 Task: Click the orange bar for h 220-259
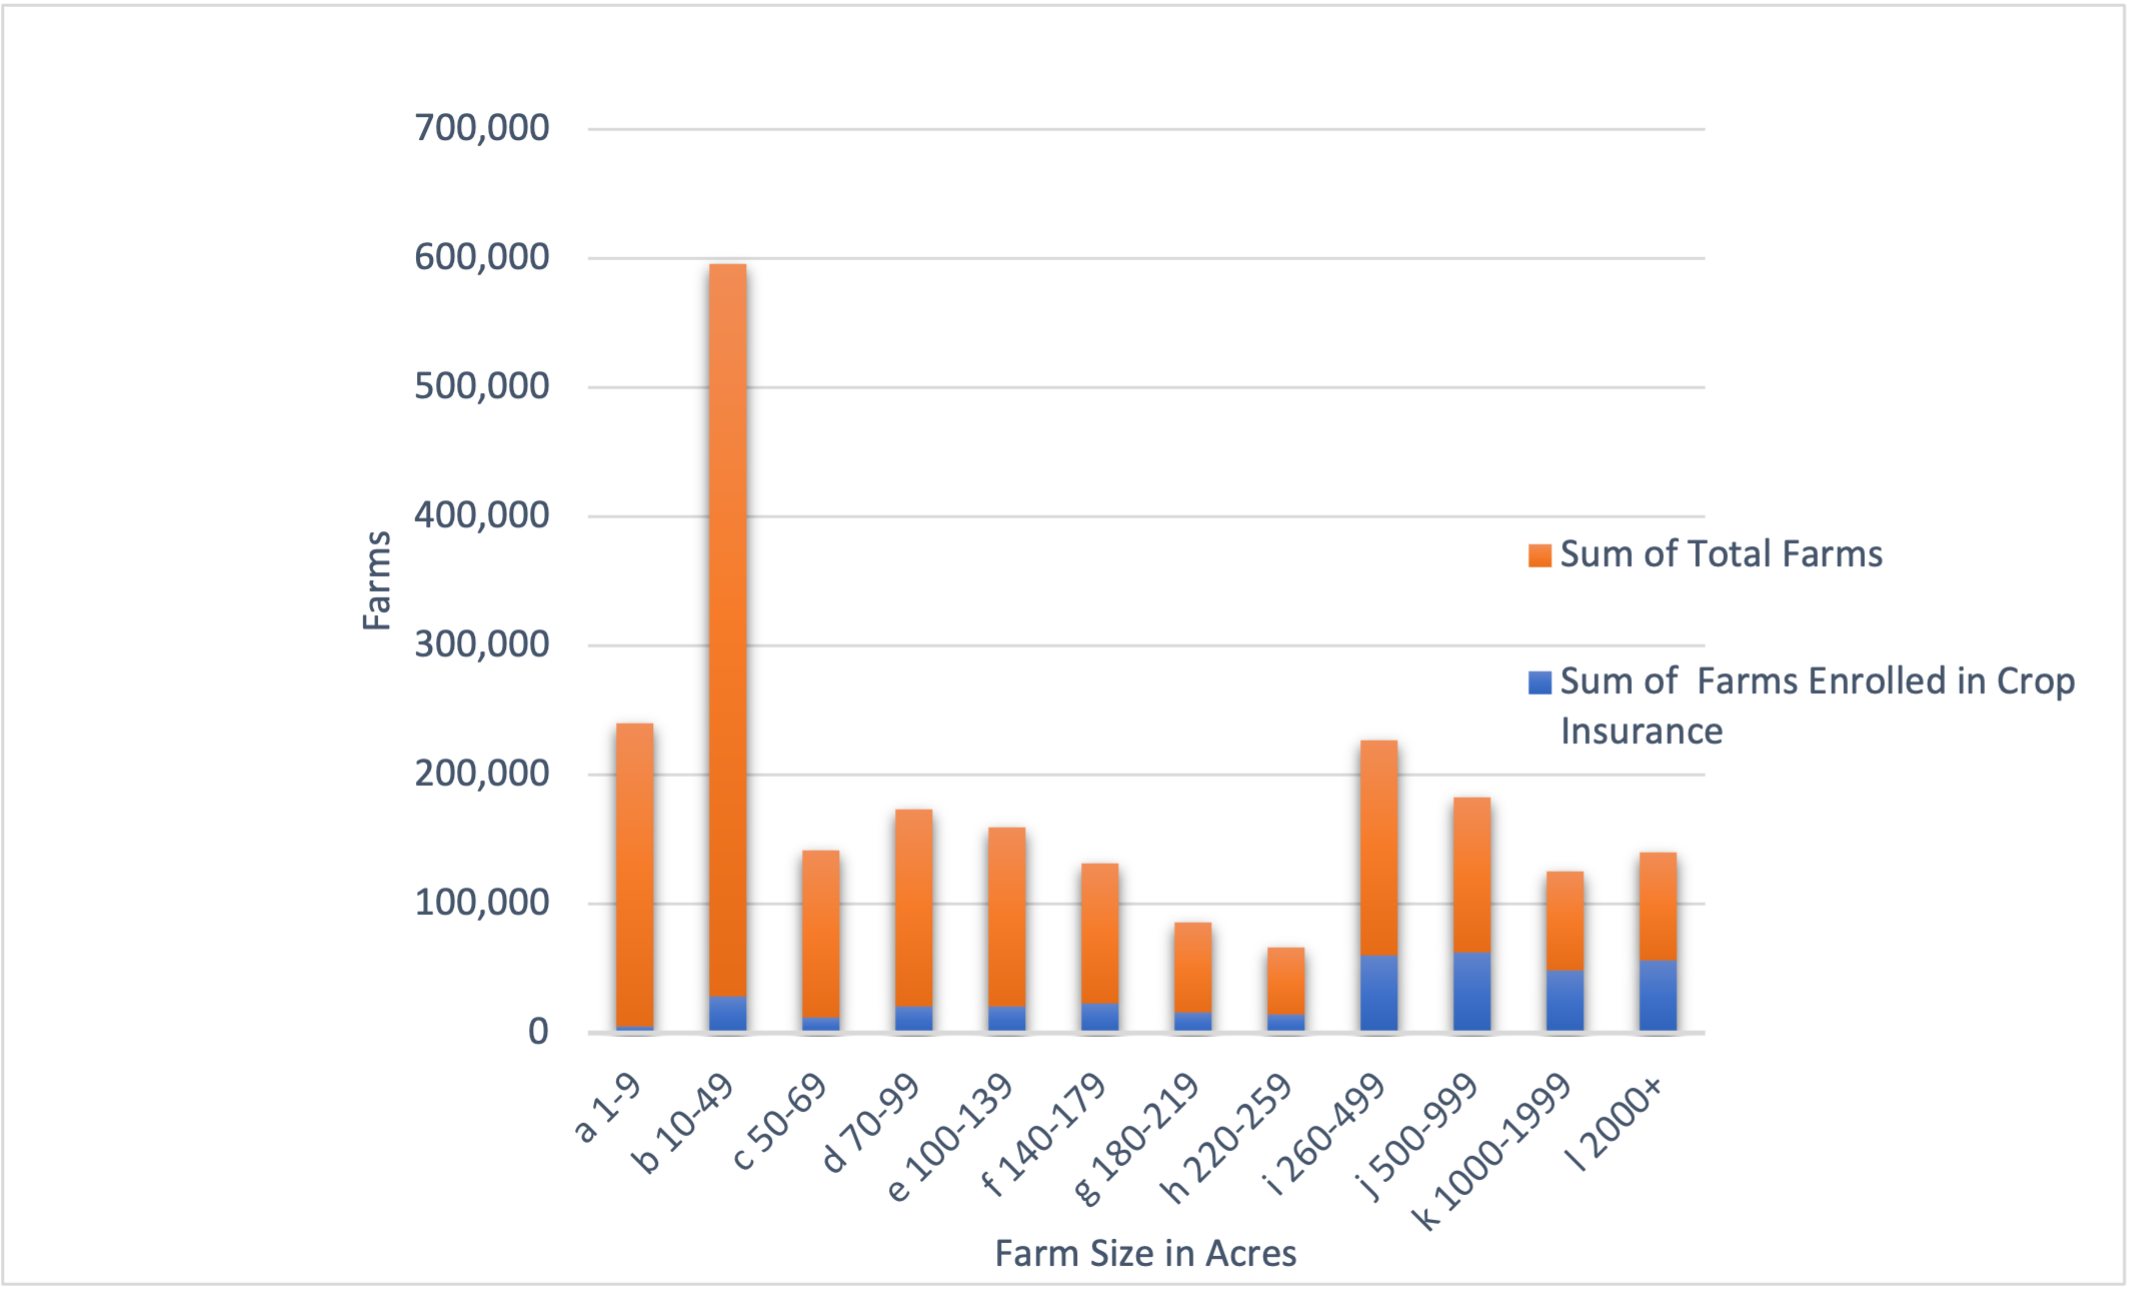(1285, 980)
